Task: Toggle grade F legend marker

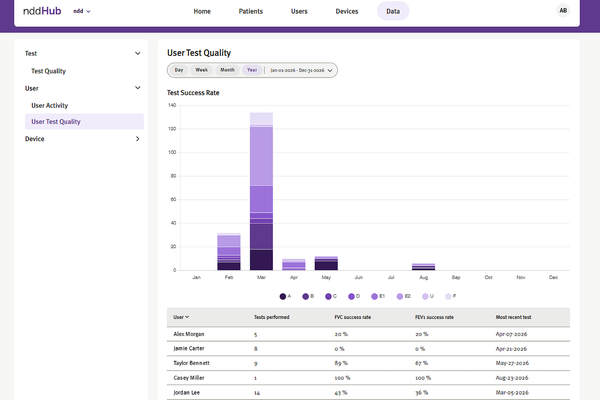Action: (x=448, y=296)
